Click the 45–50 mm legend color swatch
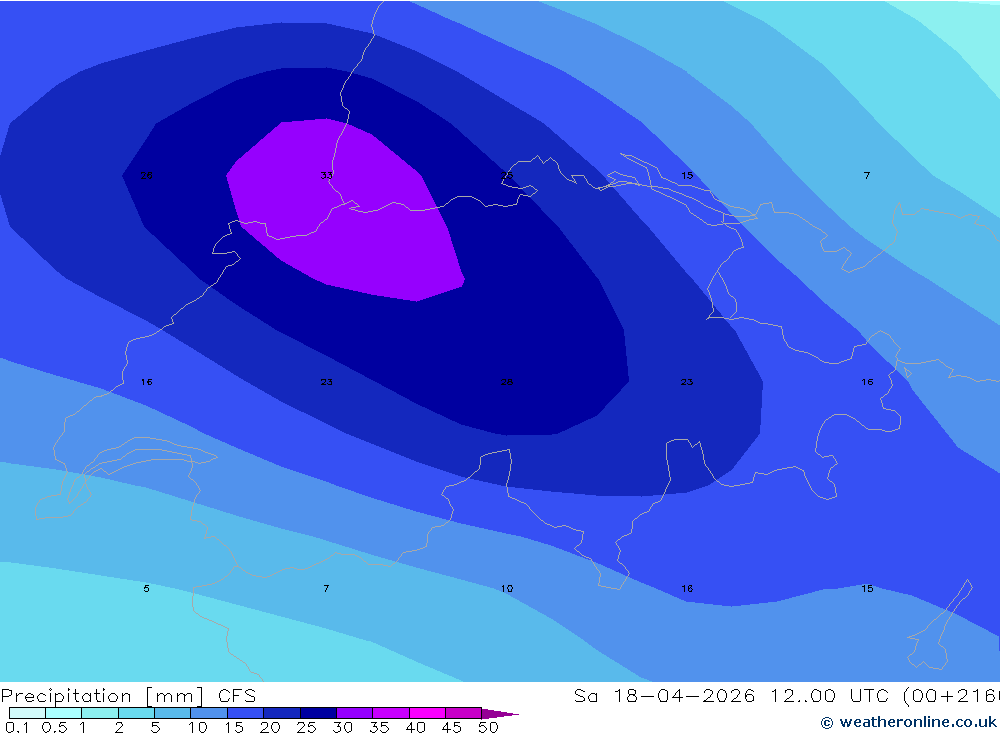Image resolution: width=1000 pixels, height=733 pixels. [x=463, y=713]
